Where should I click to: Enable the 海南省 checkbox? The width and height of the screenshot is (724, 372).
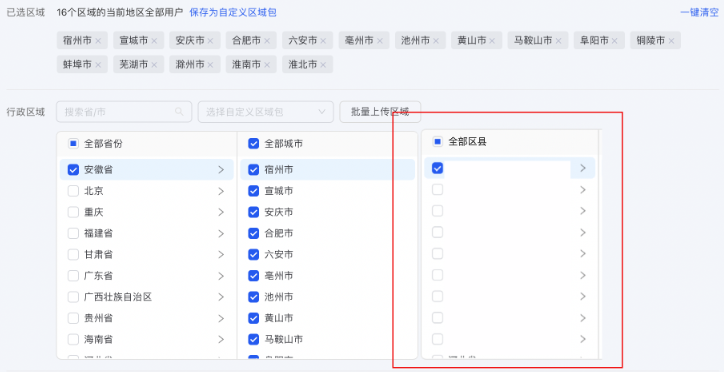[73, 340]
